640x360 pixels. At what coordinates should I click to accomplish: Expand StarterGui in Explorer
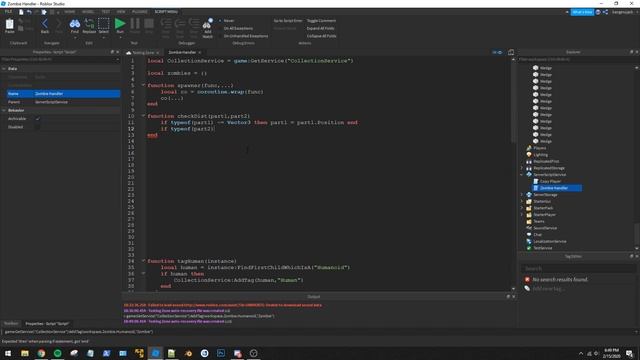point(522,201)
